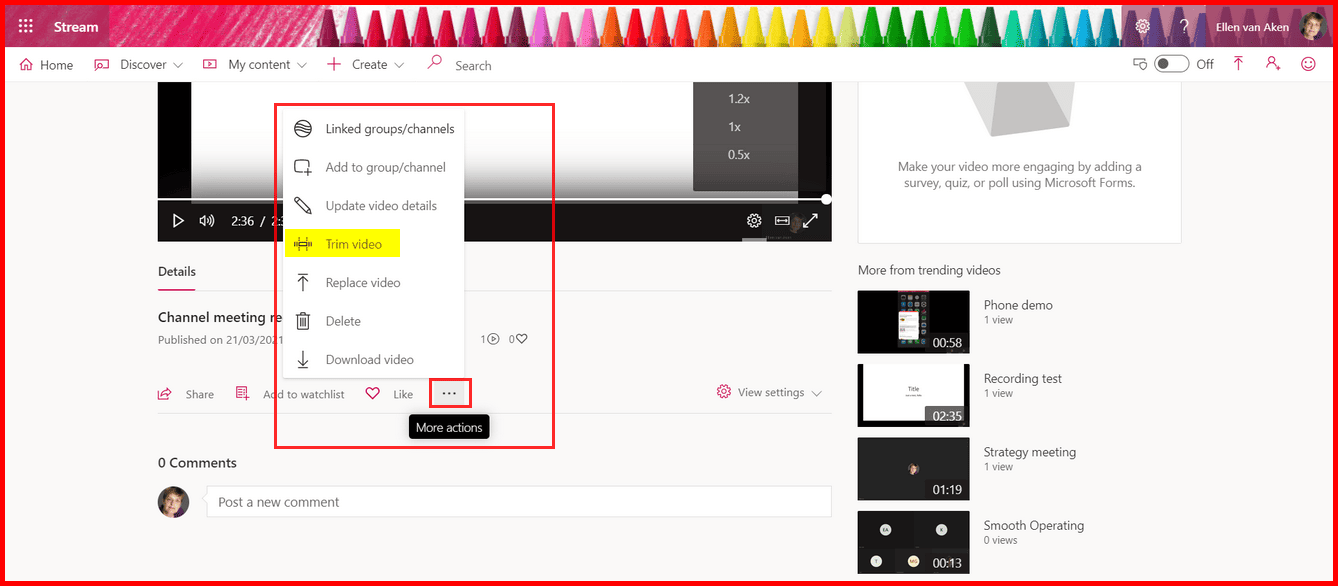The width and height of the screenshot is (1338, 586).
Task: Mute the video volume speaker icon
Action: (207, 221)
